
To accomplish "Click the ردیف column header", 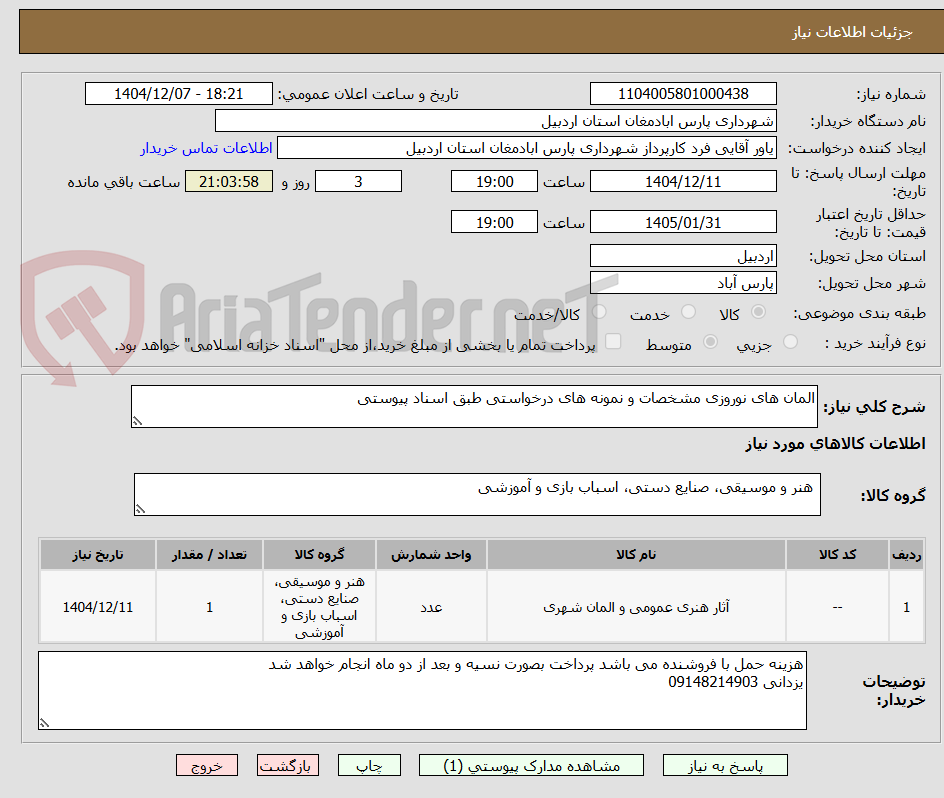I will [x=907, y=555].
